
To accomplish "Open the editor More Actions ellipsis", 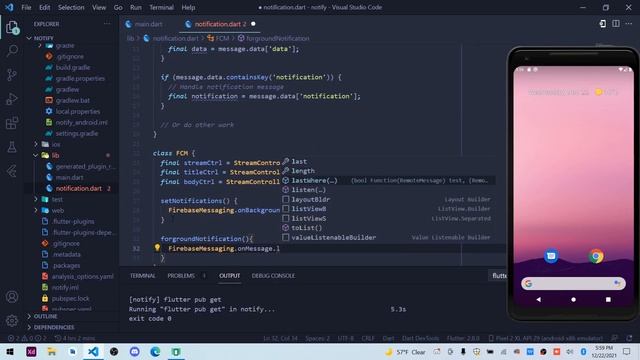I will pyautogui.click(x=629, y=24).
